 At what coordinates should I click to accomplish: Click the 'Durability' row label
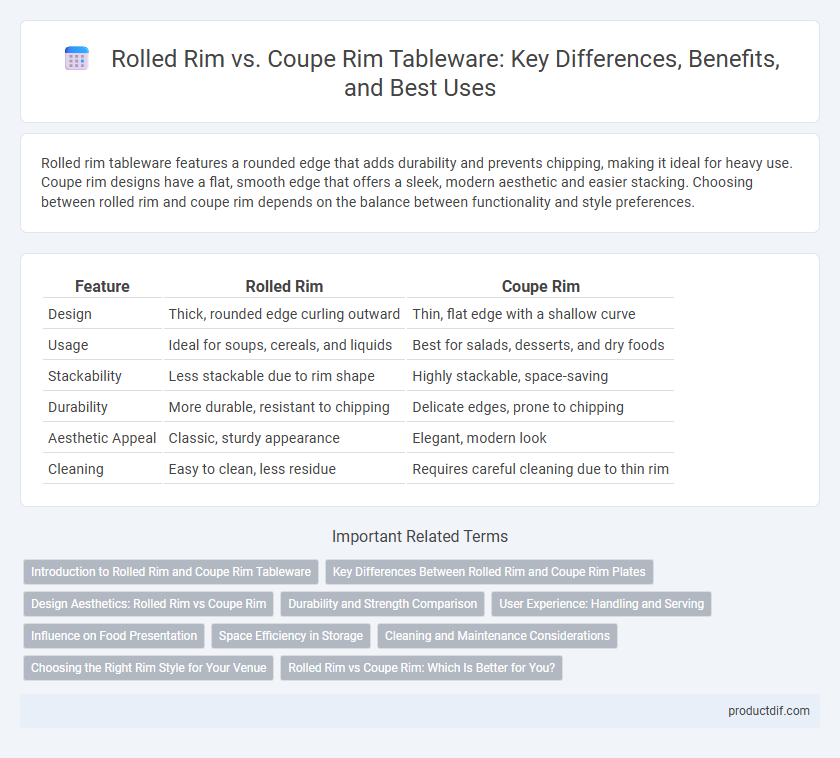78,407
